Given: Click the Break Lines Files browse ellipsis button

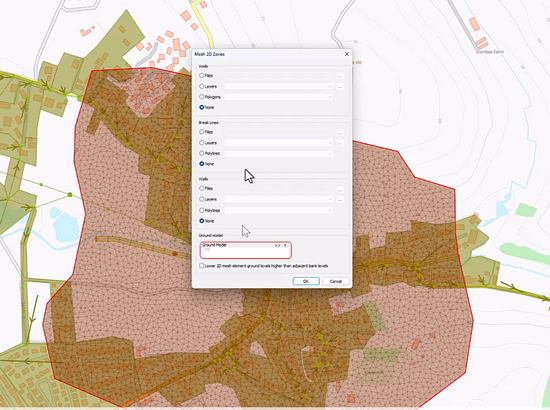Looking at the screenshot, I should pos(340,133).
